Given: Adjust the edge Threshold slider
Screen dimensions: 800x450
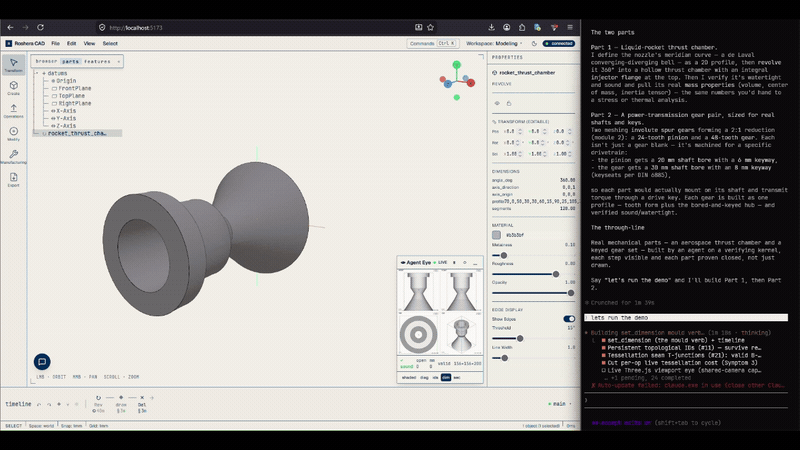Looking at the screenshot, I should (x=533, y=338).
